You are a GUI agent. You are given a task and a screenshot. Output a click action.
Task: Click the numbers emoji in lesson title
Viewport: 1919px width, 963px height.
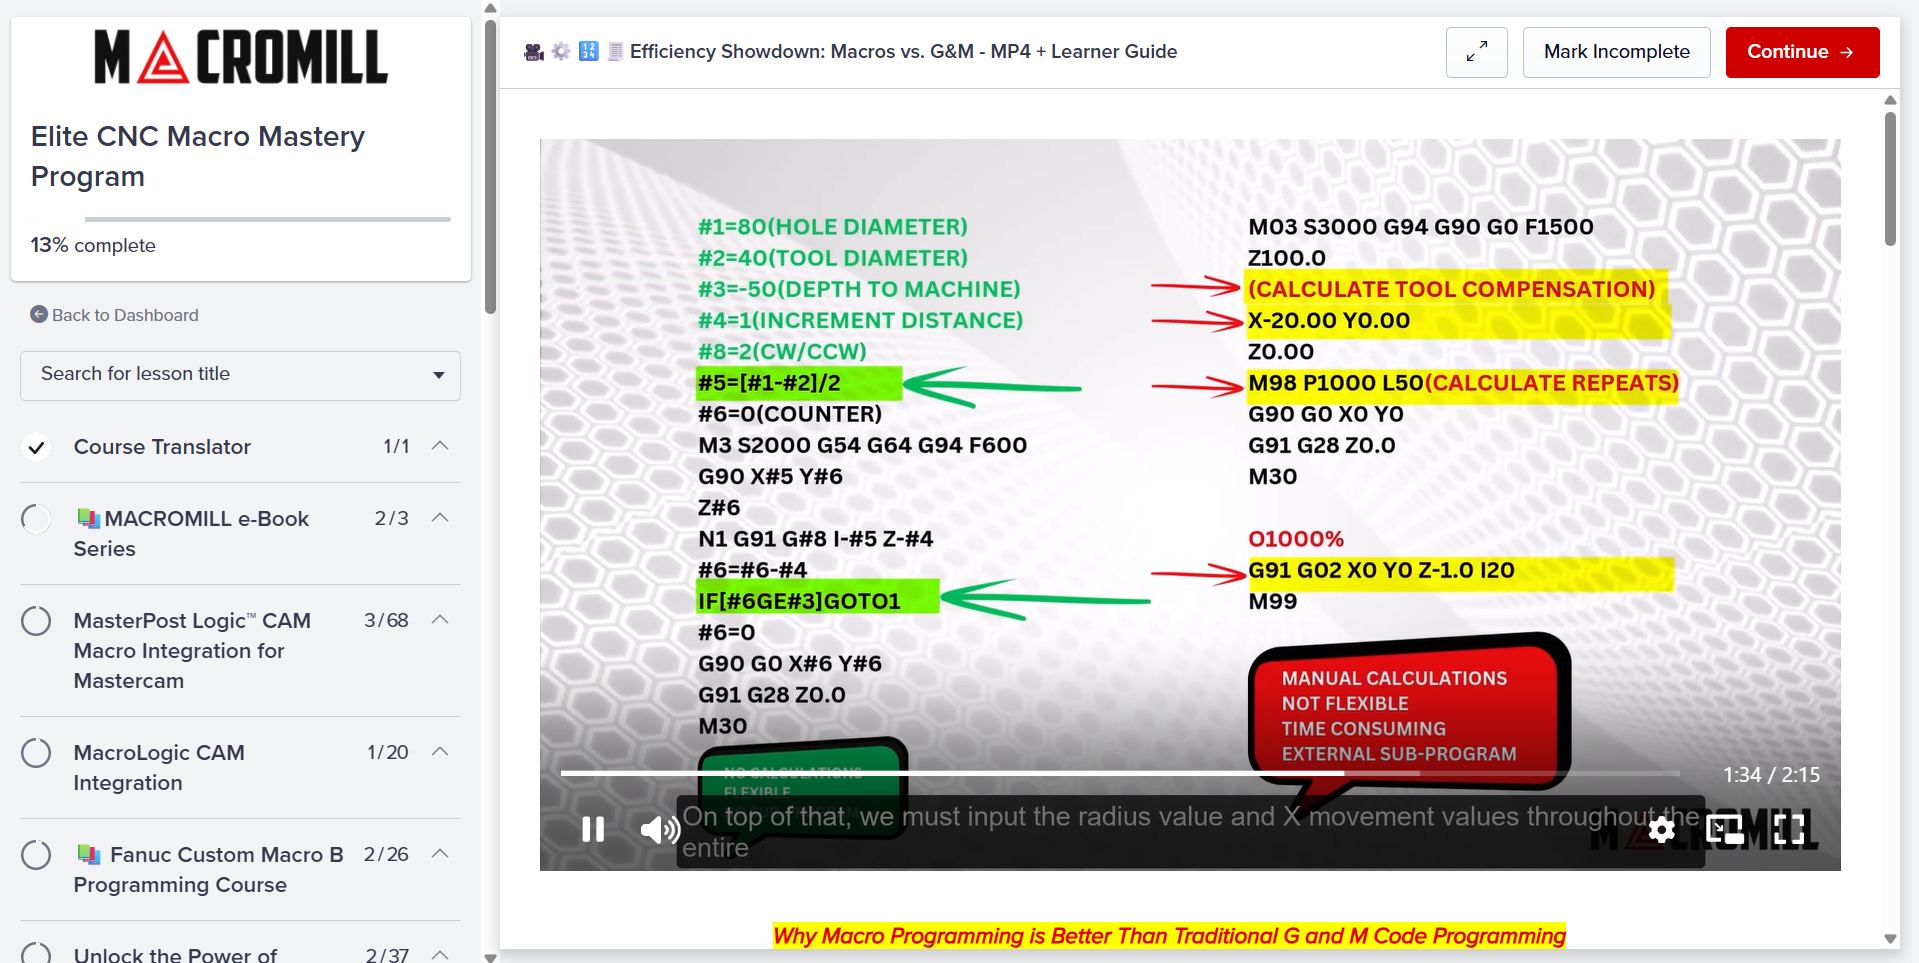click(x=589, y=51)
